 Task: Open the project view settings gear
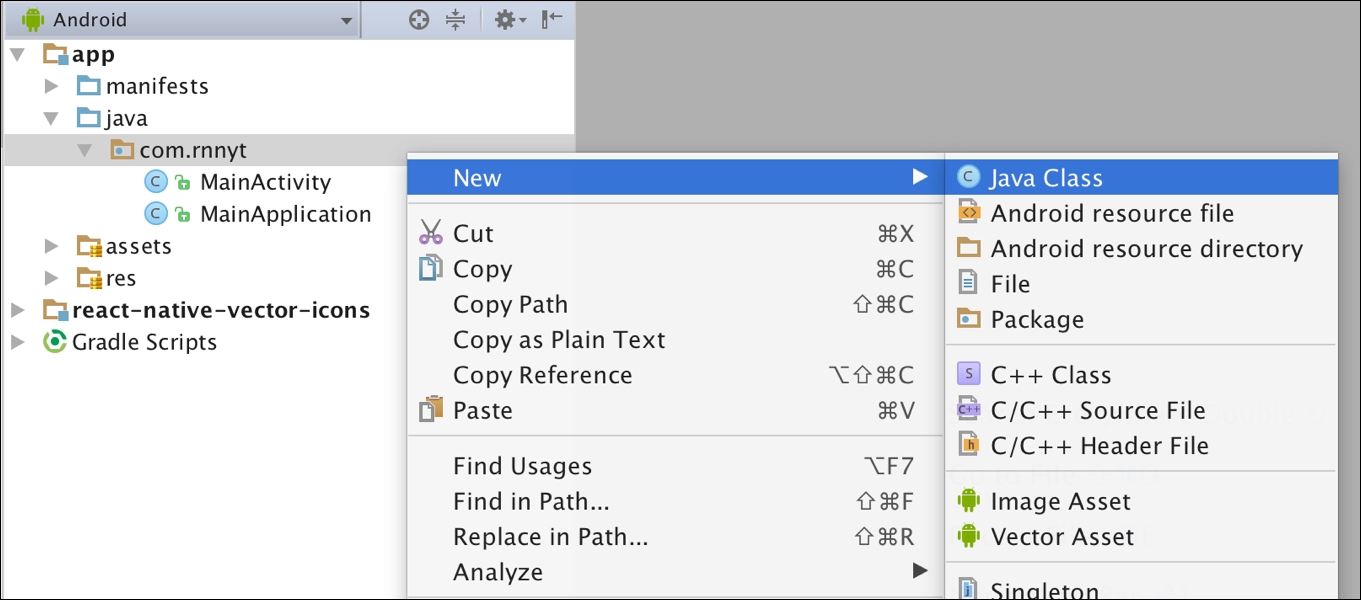point(510,19)
